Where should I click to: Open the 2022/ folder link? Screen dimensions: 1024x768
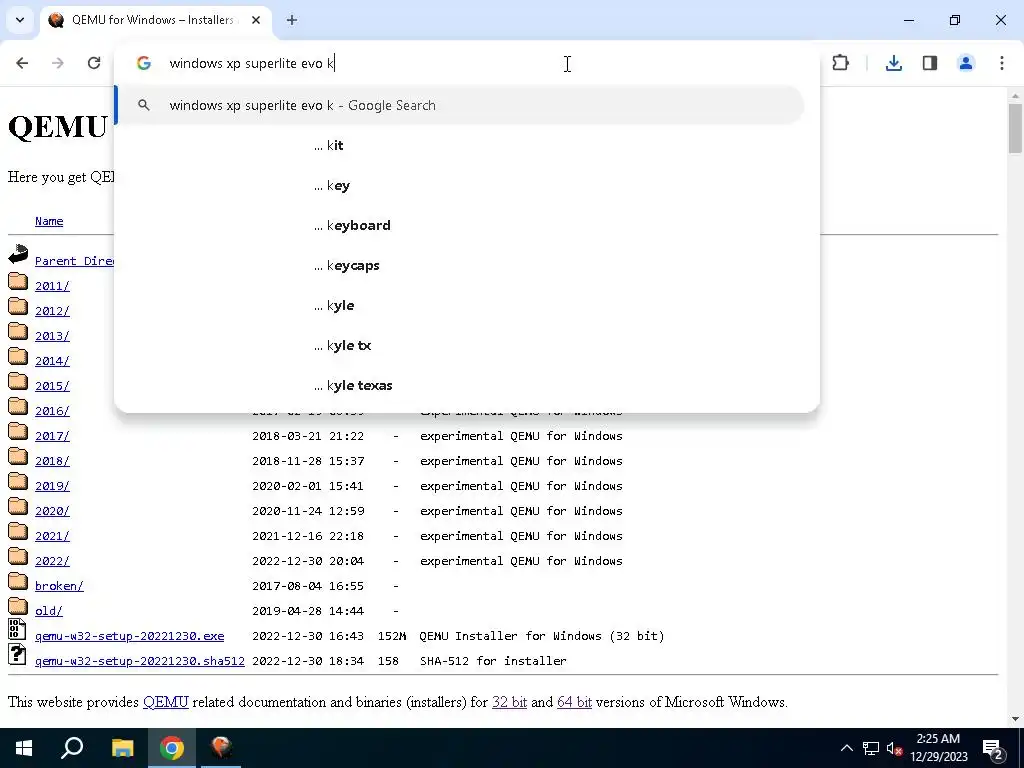click(52, 561)
